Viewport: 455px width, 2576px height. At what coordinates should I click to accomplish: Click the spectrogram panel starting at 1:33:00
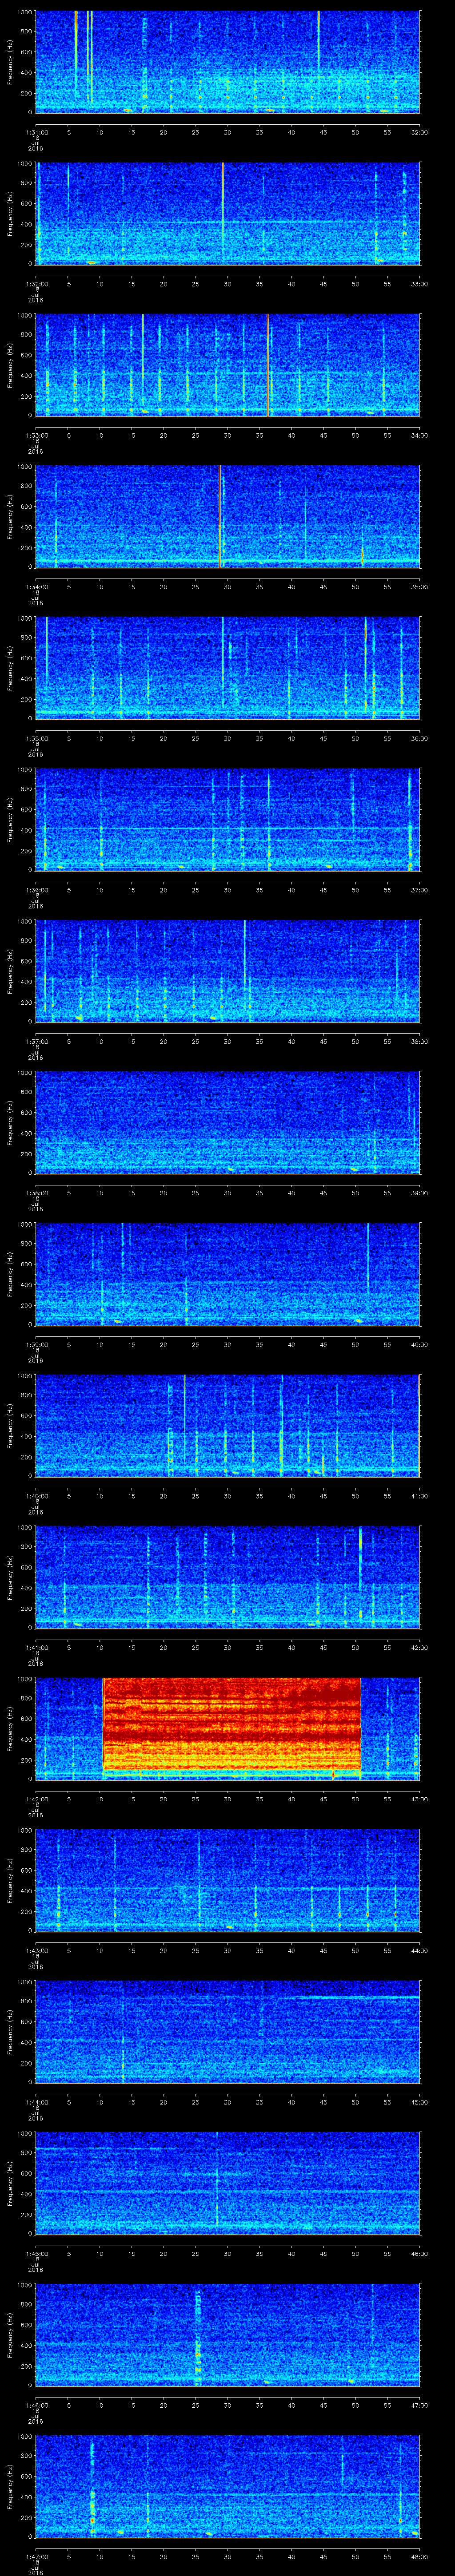point(228,365)
